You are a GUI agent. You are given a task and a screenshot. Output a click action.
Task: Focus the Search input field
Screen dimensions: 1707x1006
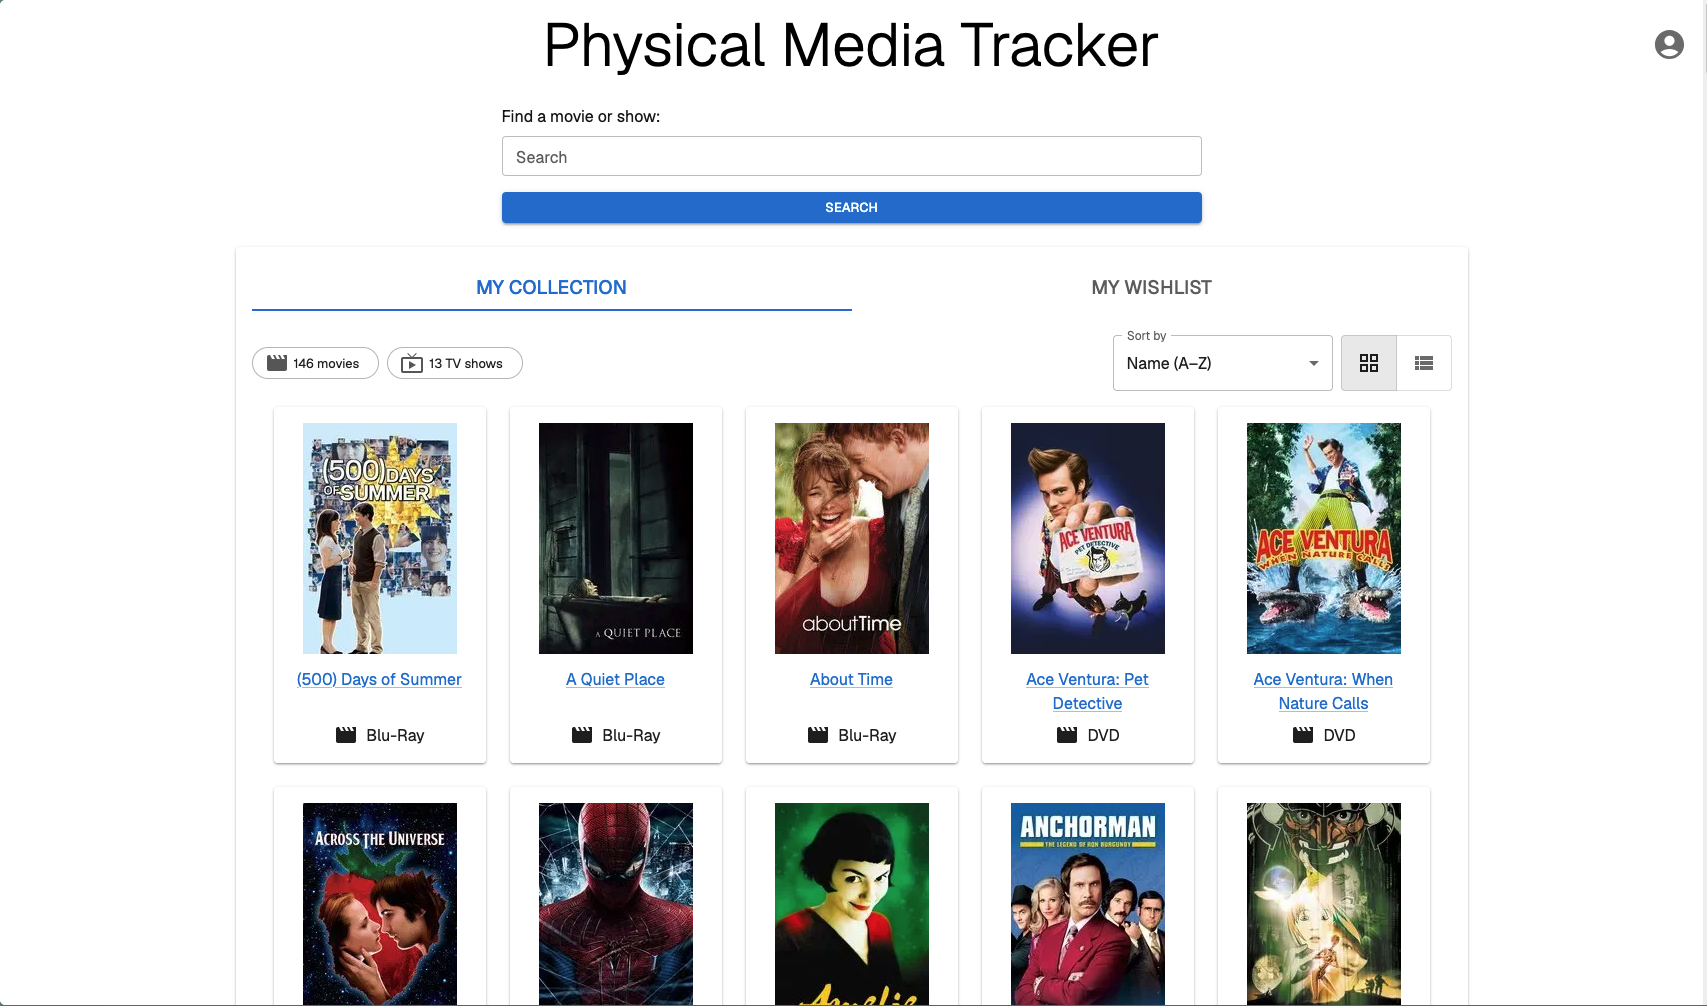click(851, 157)
